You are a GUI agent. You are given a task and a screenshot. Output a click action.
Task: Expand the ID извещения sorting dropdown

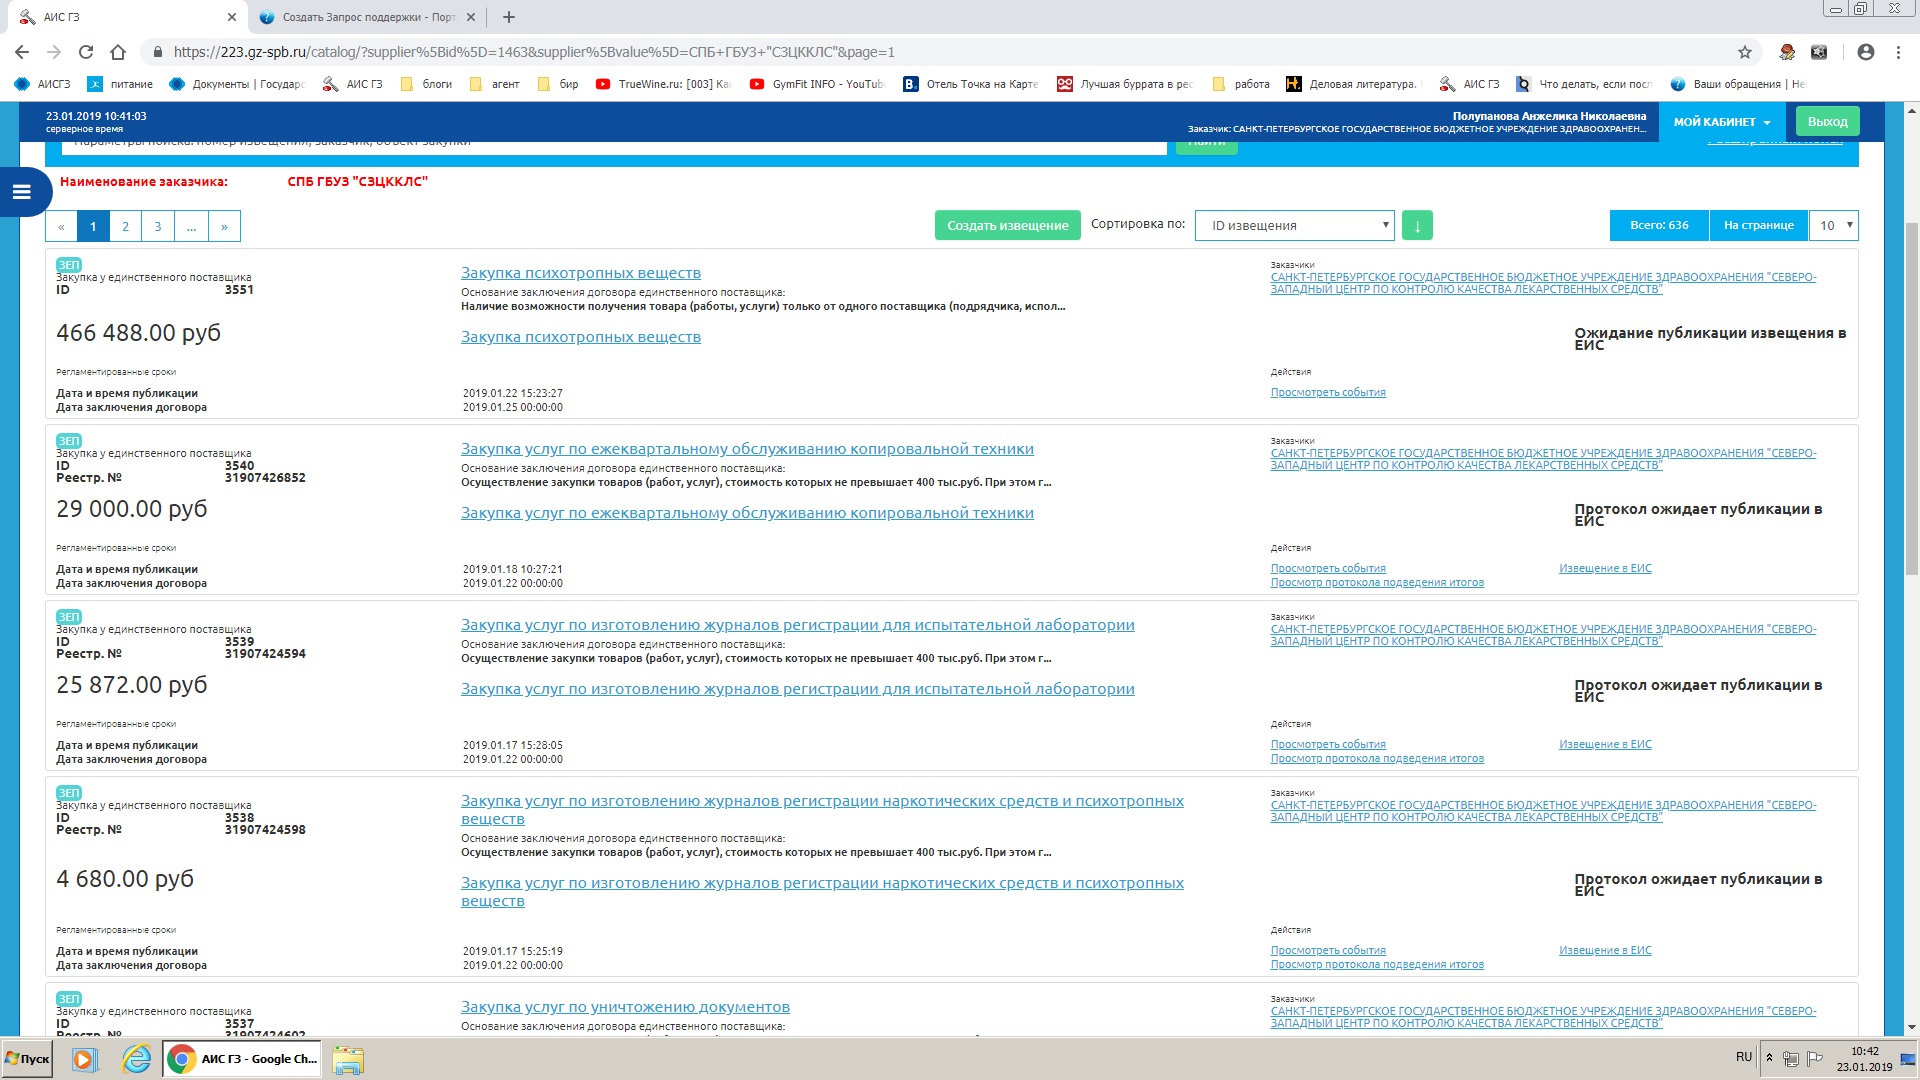pos(1294,226)
